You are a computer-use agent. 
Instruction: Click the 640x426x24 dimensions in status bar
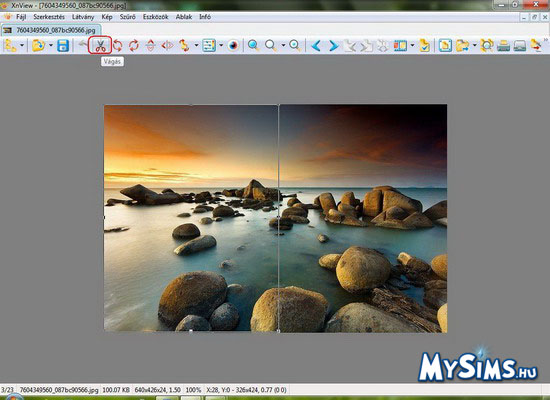point(157,390)
